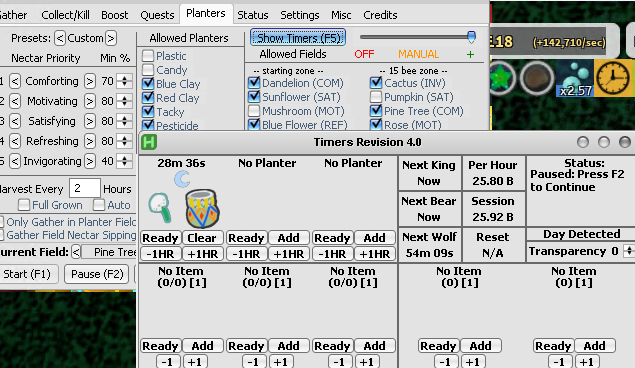Click the green H icon in Timers window
The image size is (635, 368).
pos(149,142)
